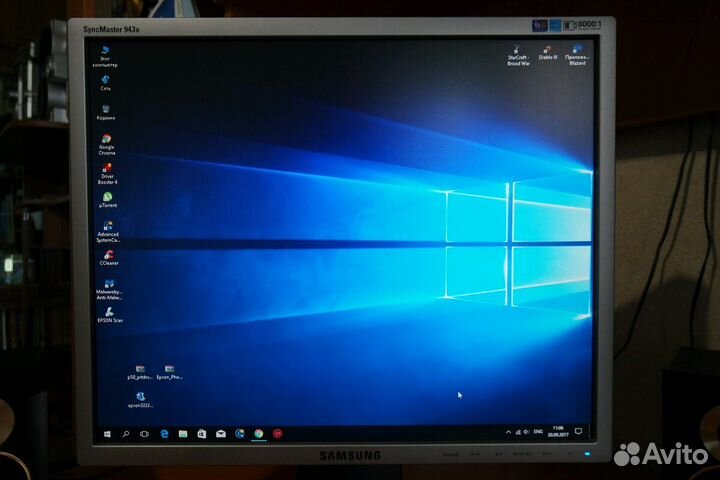The width and height of the screenshot is (720, 480).
Task: Click the Blizzard app desktop shortcut
Action: pyautogui.click(x=577, y=48)
